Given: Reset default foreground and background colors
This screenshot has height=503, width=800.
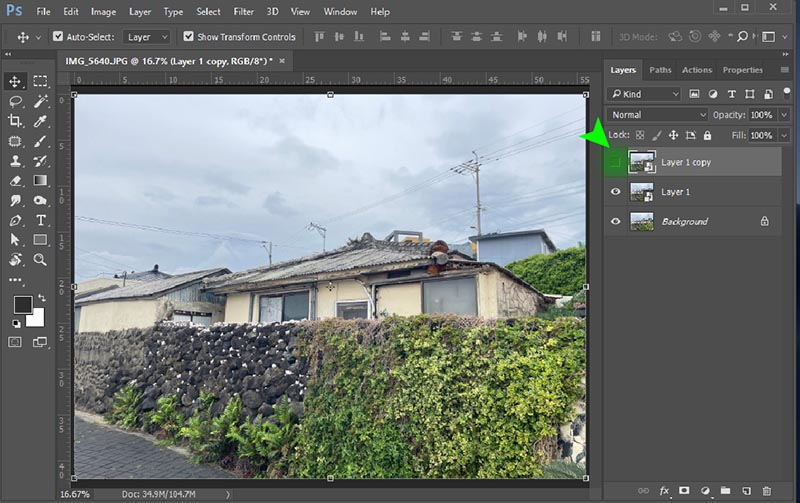Looking at the screenshot, I should 16,323.
